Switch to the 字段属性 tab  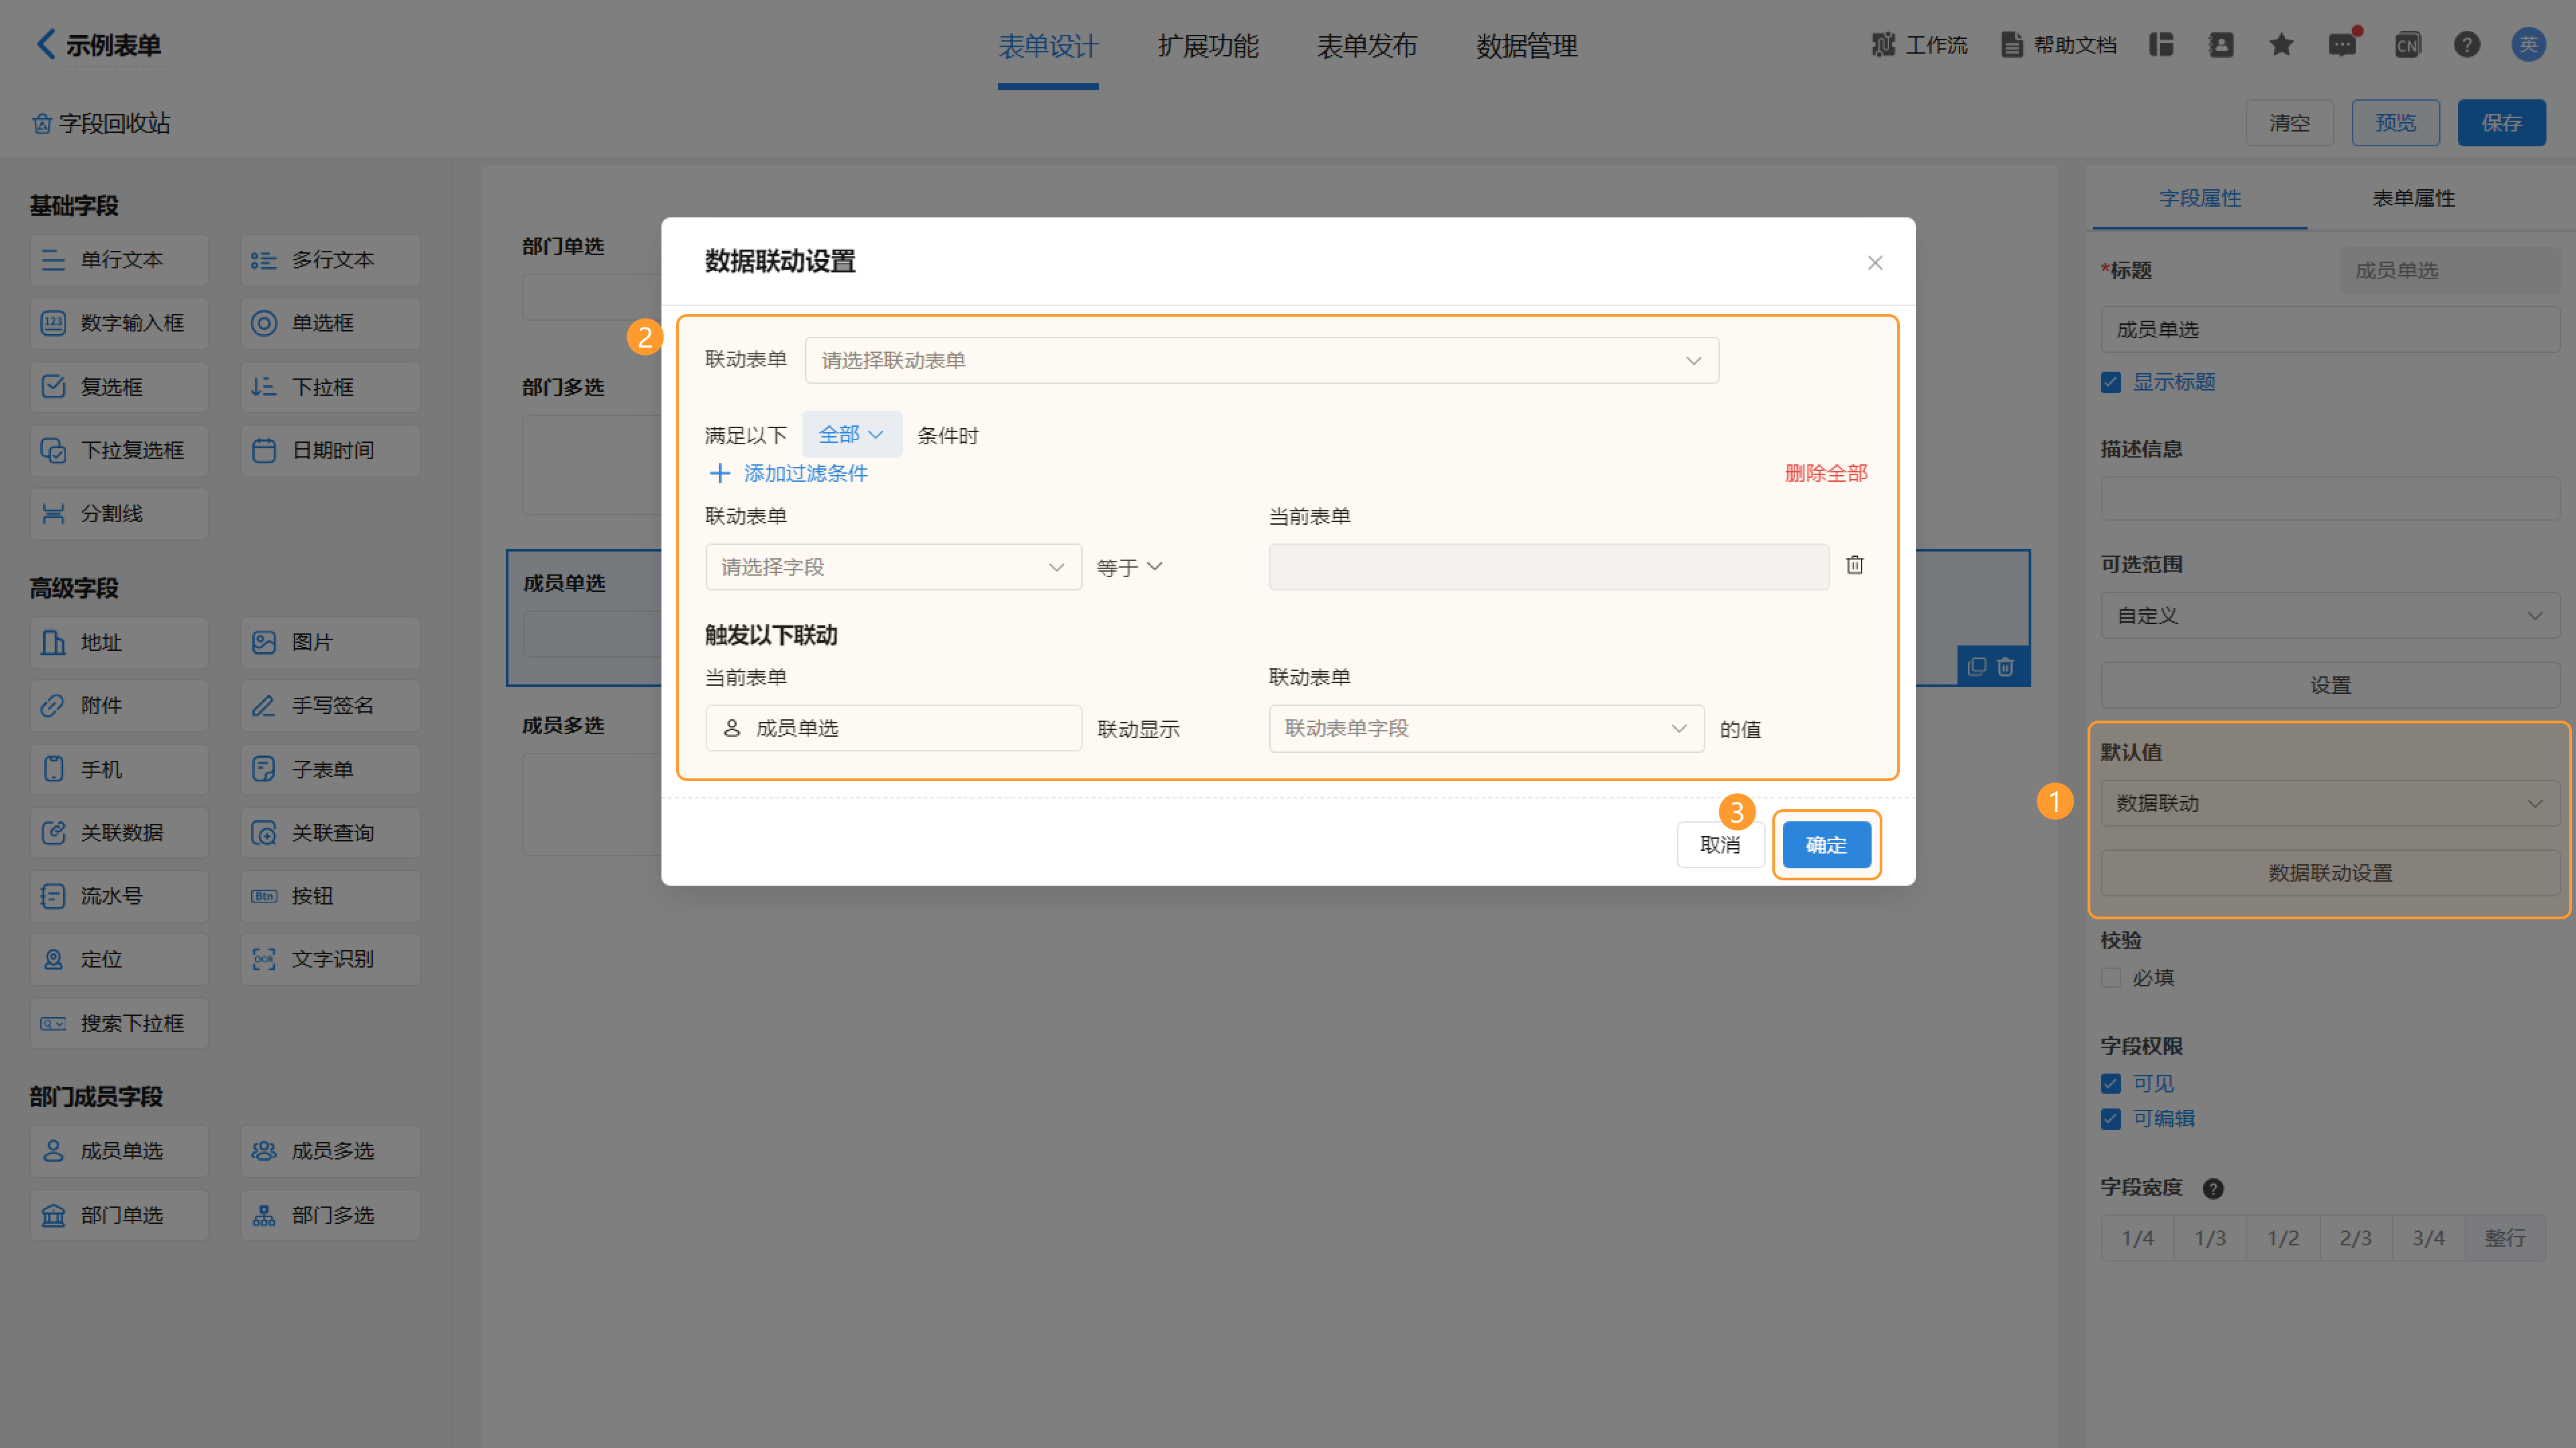pos(2200,198)
